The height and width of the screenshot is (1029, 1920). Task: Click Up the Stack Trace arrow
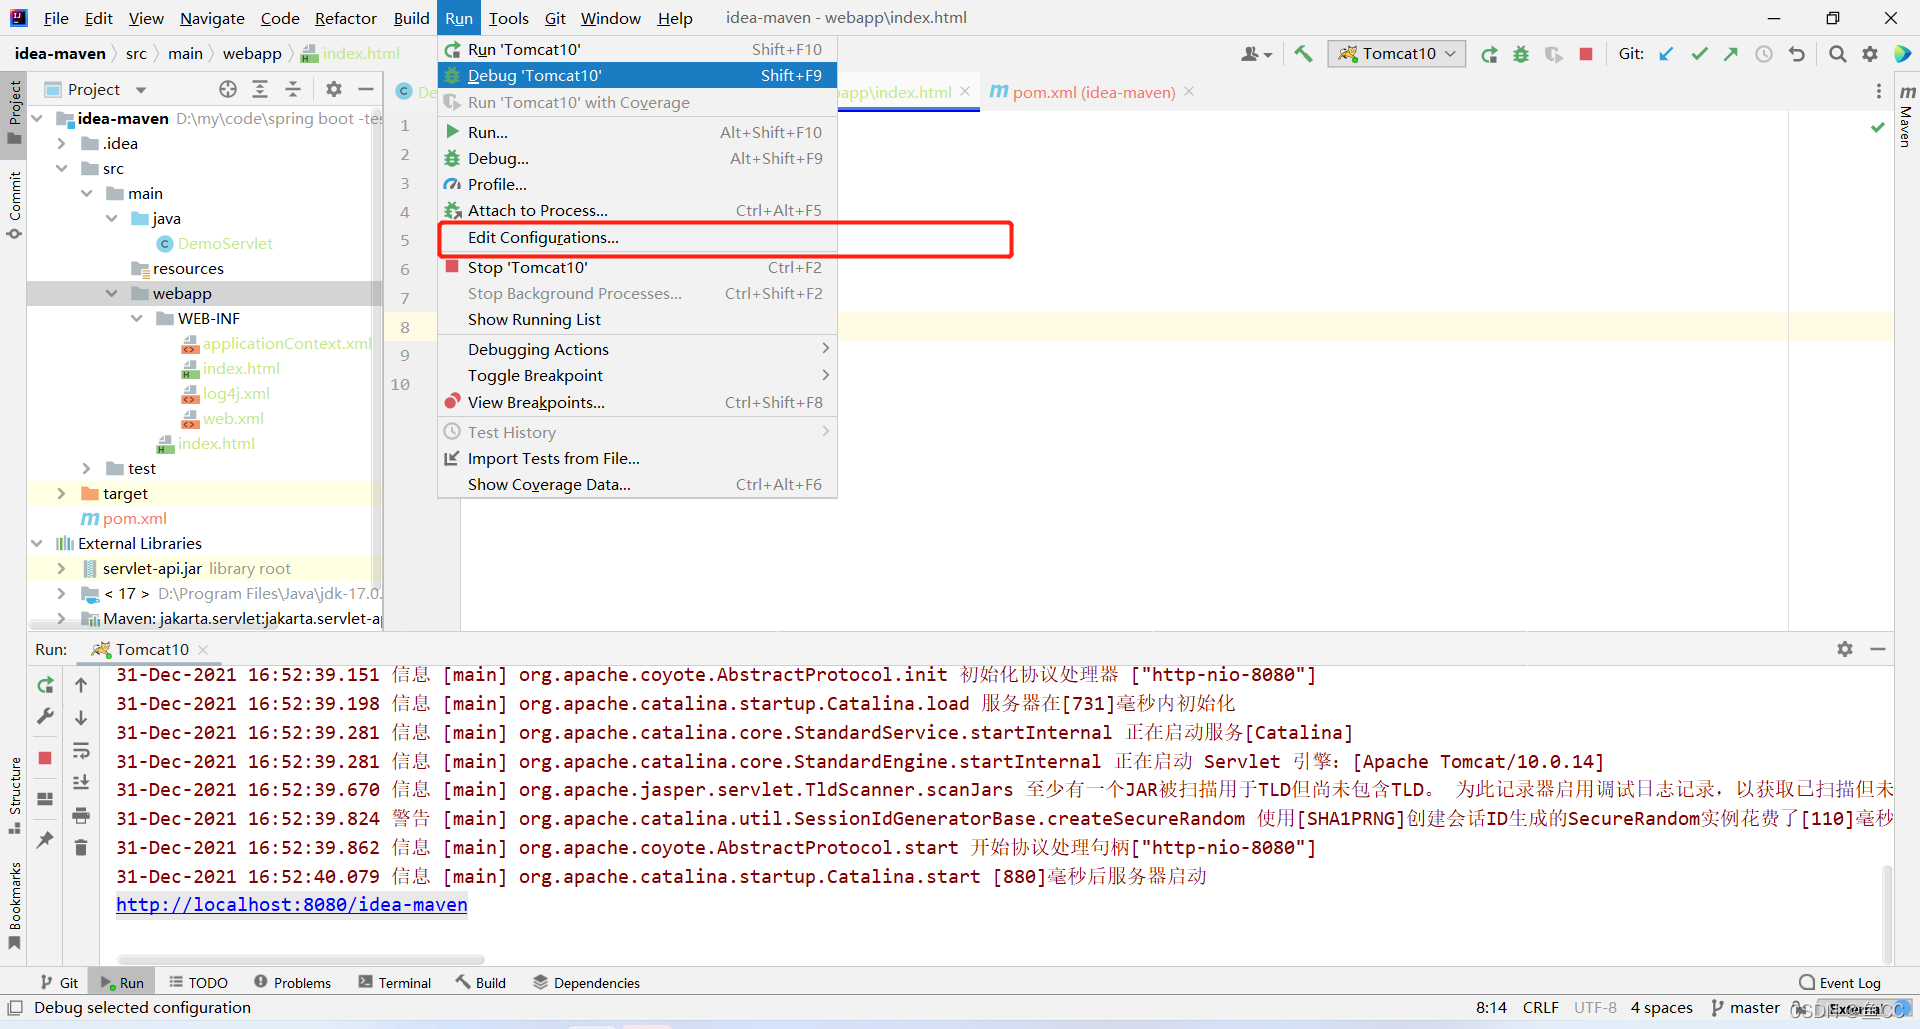[81, 685]
